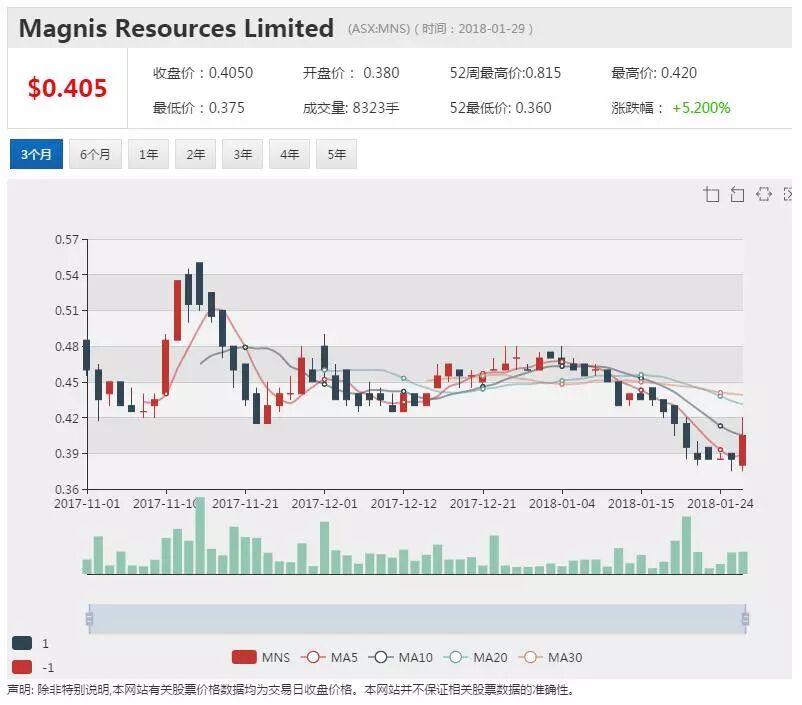
Task: Select the 3个月 time range tab
Action: pos(36,154)
